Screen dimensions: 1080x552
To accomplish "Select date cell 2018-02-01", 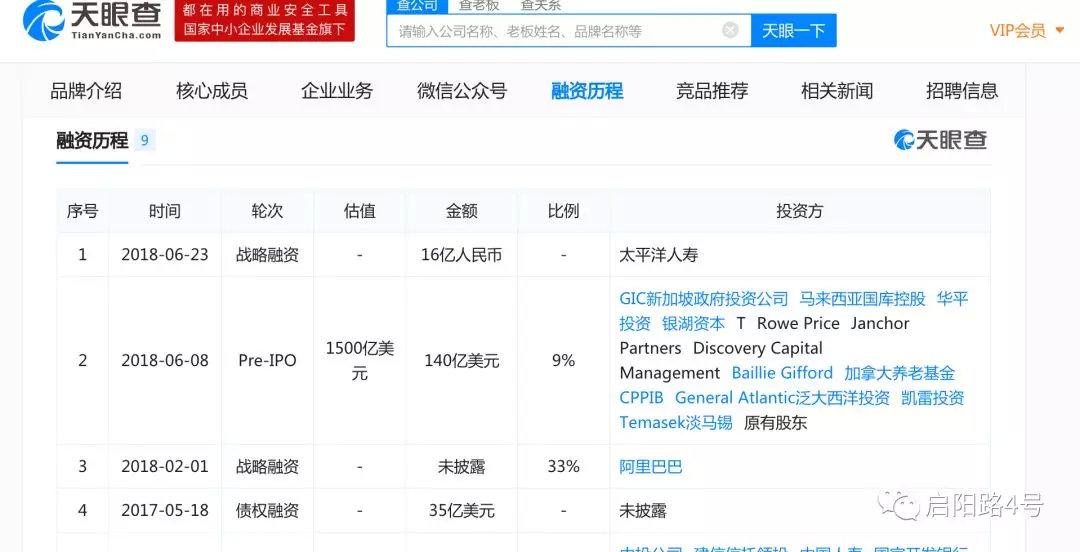I will 165,467.
